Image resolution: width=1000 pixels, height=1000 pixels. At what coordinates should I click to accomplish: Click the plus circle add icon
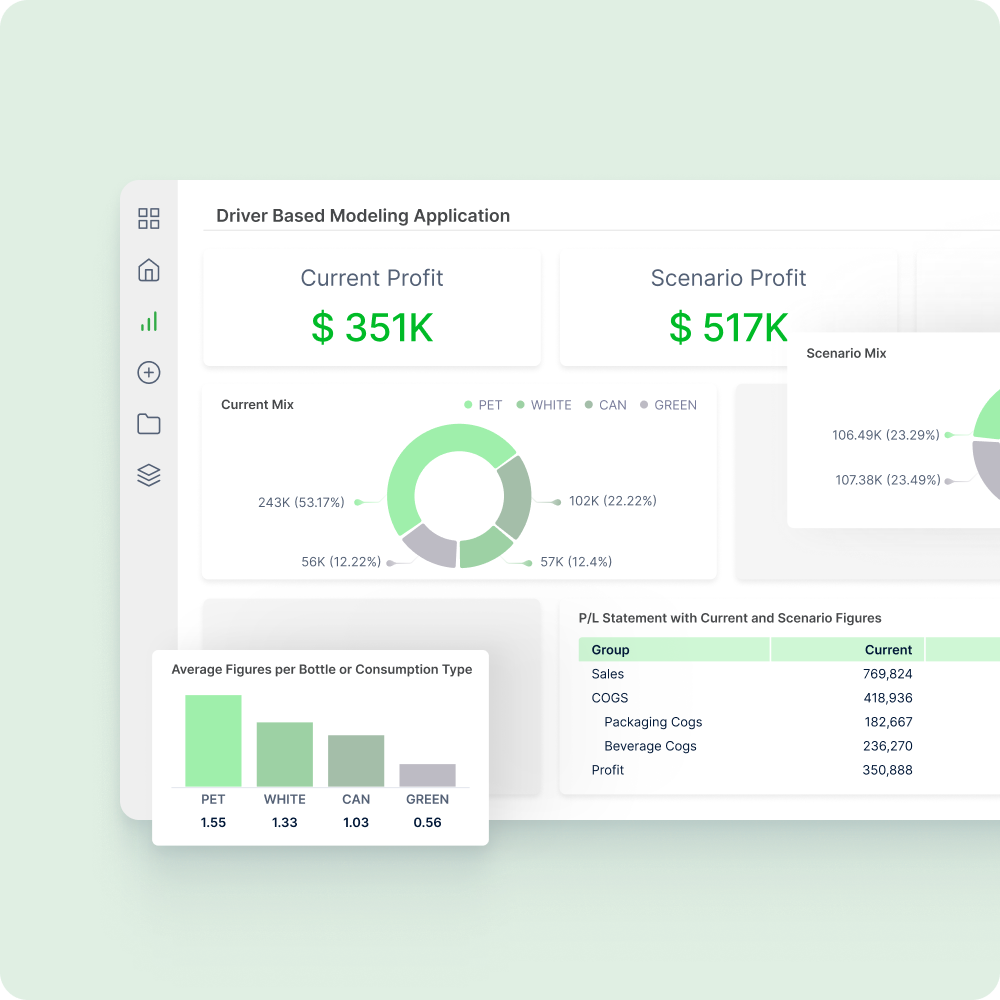(x=149, y=373)
